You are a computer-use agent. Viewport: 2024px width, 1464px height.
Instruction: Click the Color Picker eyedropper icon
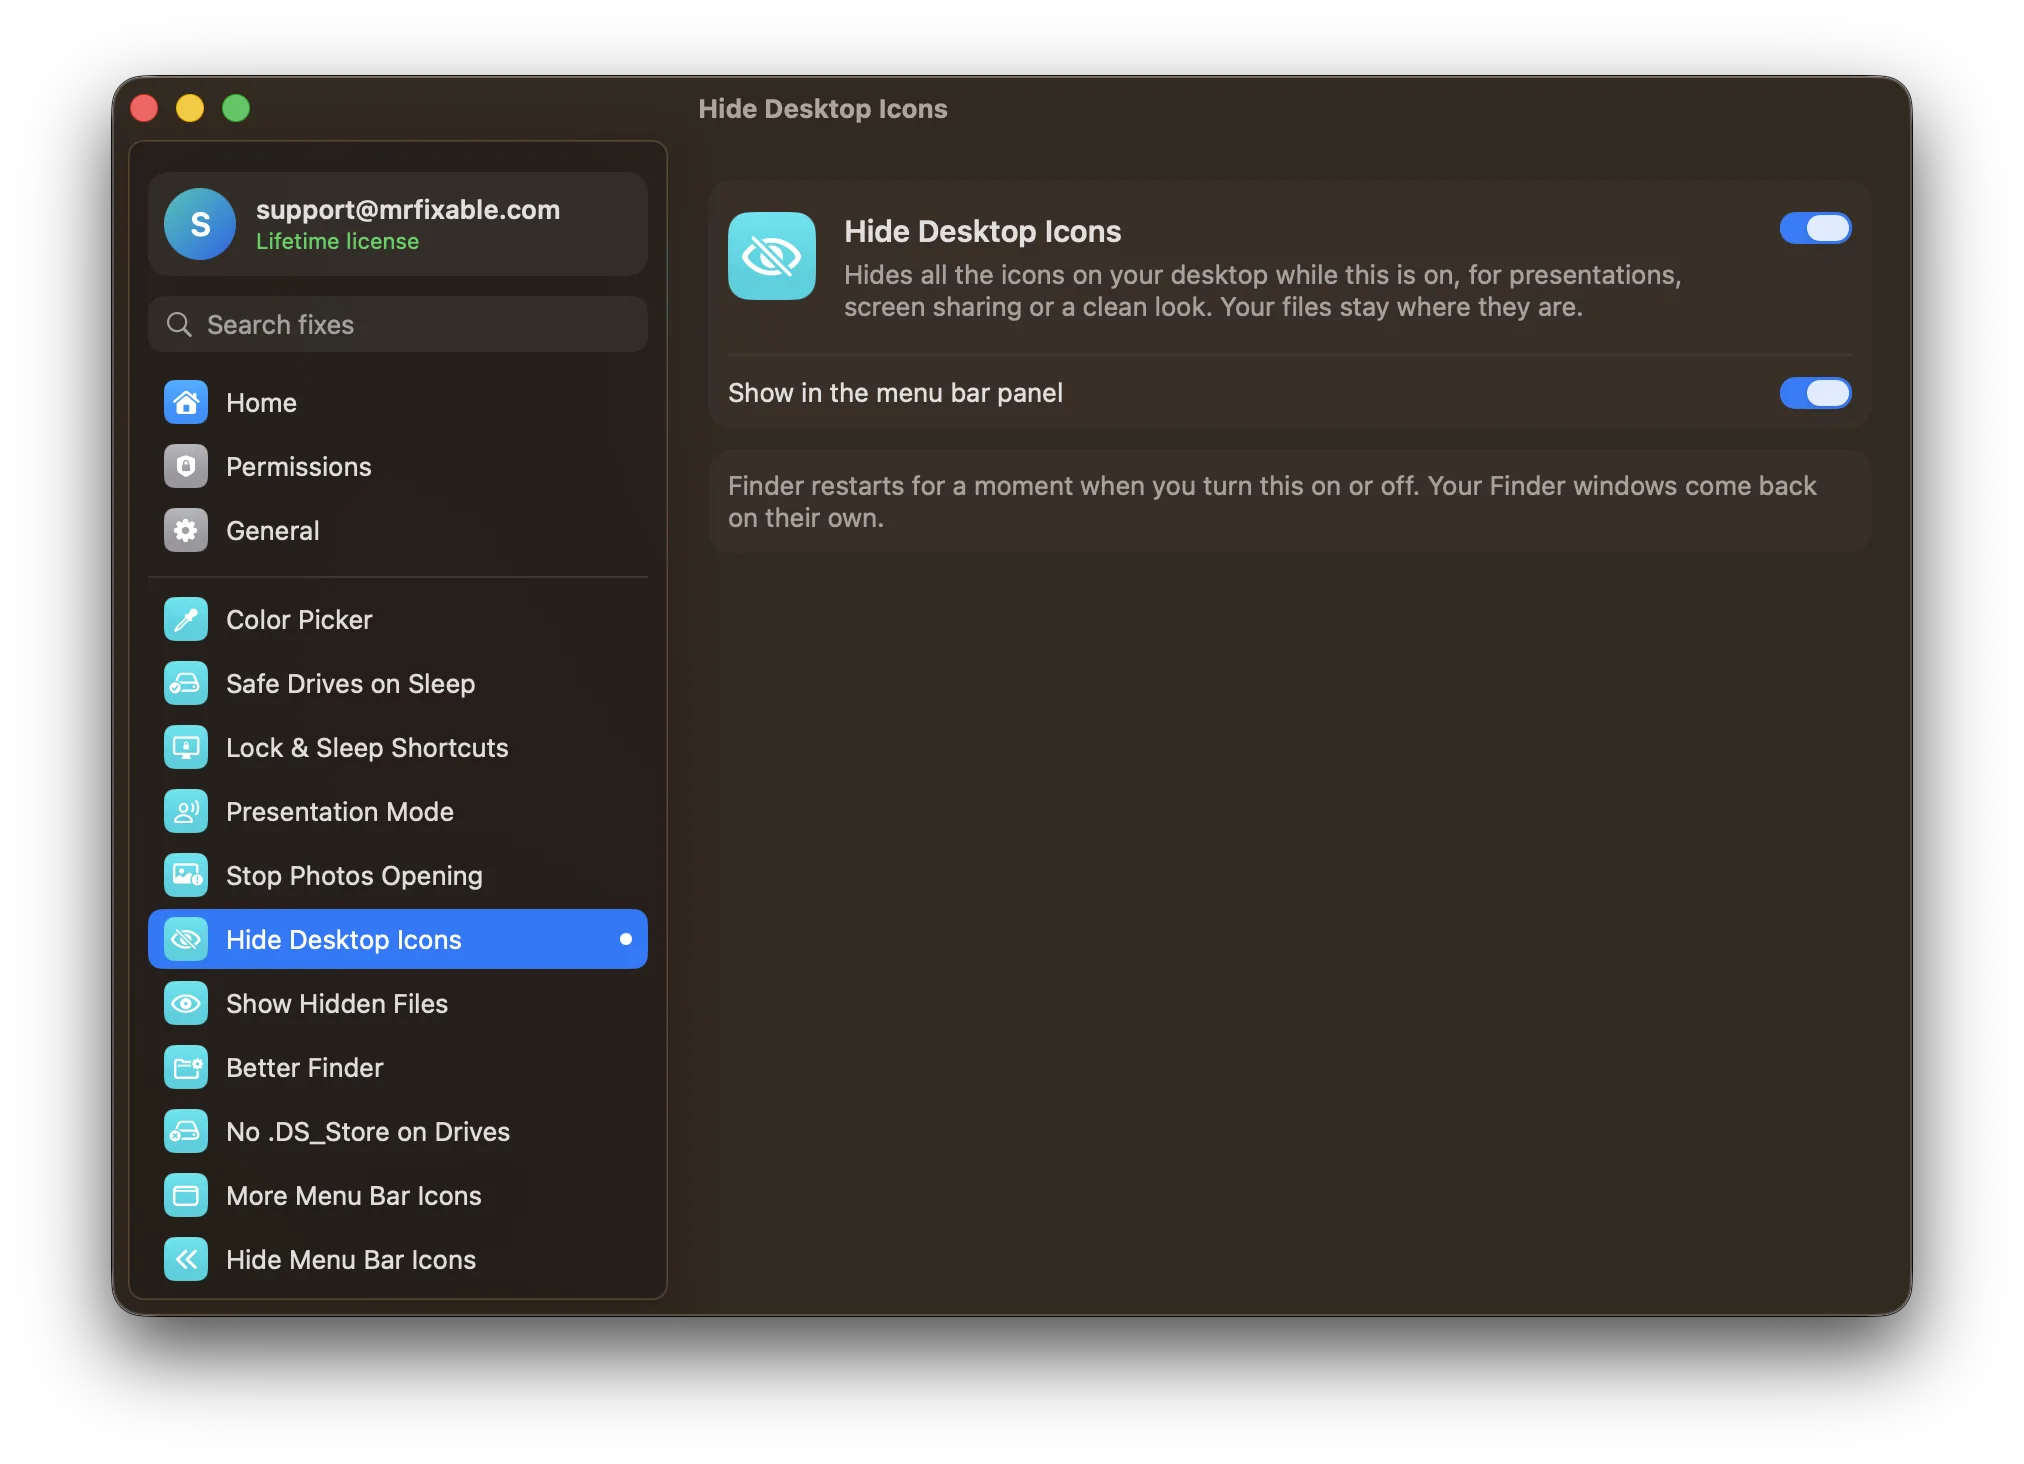[186, 619]
